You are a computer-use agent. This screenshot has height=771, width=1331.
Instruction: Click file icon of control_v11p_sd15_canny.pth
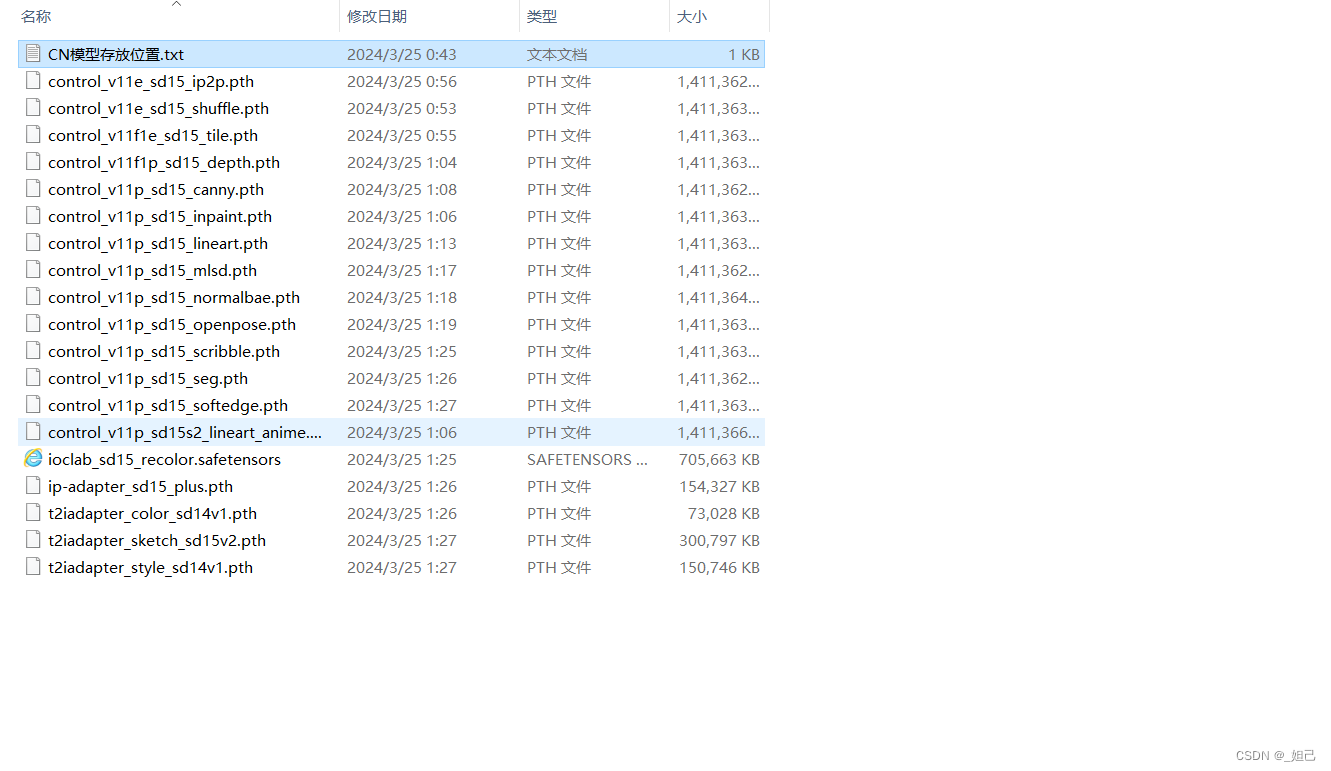(33, 189)
